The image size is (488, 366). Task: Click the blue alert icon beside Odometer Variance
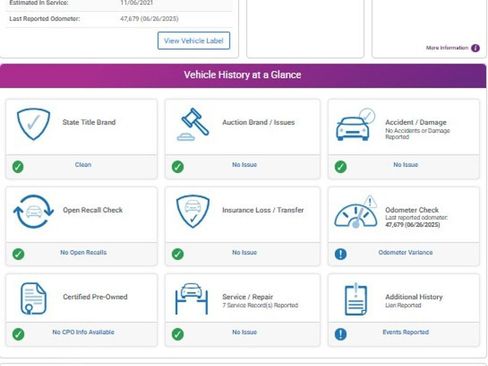point(340,254)
